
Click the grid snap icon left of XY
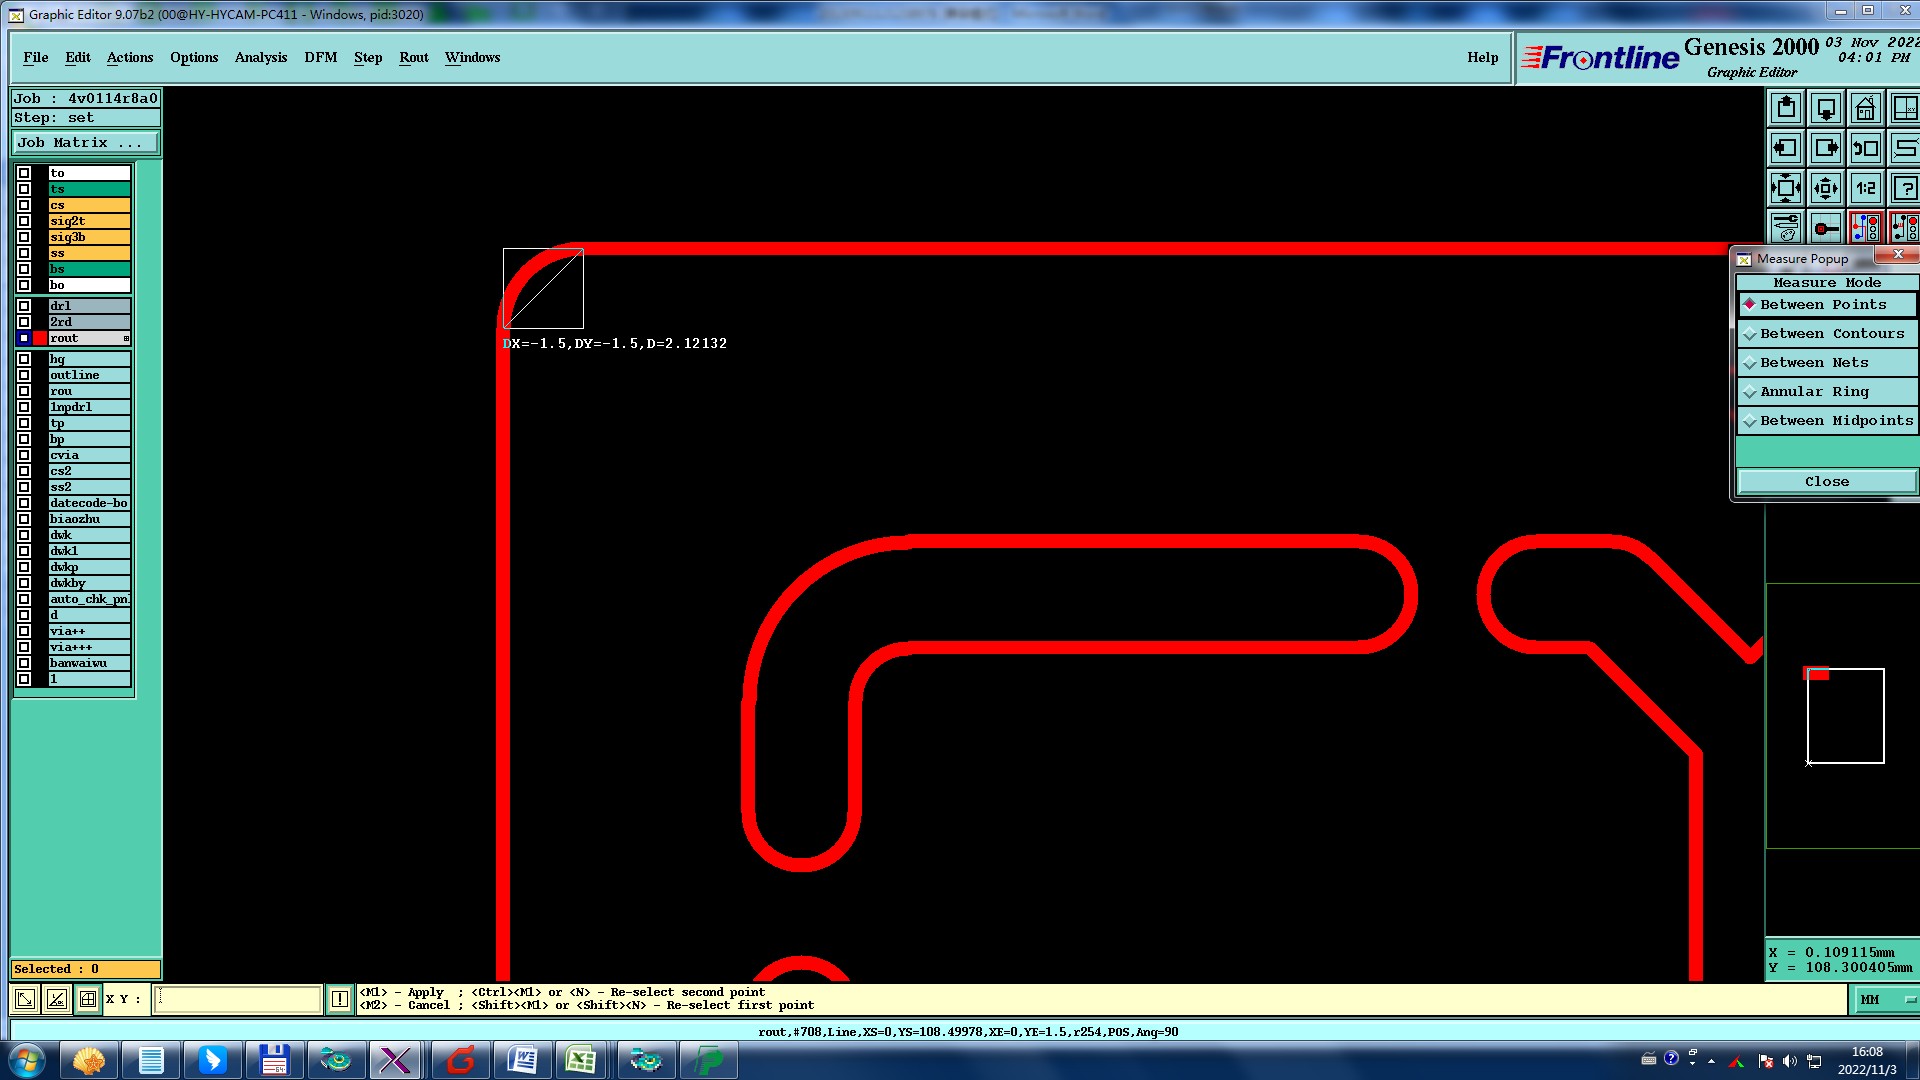pyautogui.click(x=88, y=999)
